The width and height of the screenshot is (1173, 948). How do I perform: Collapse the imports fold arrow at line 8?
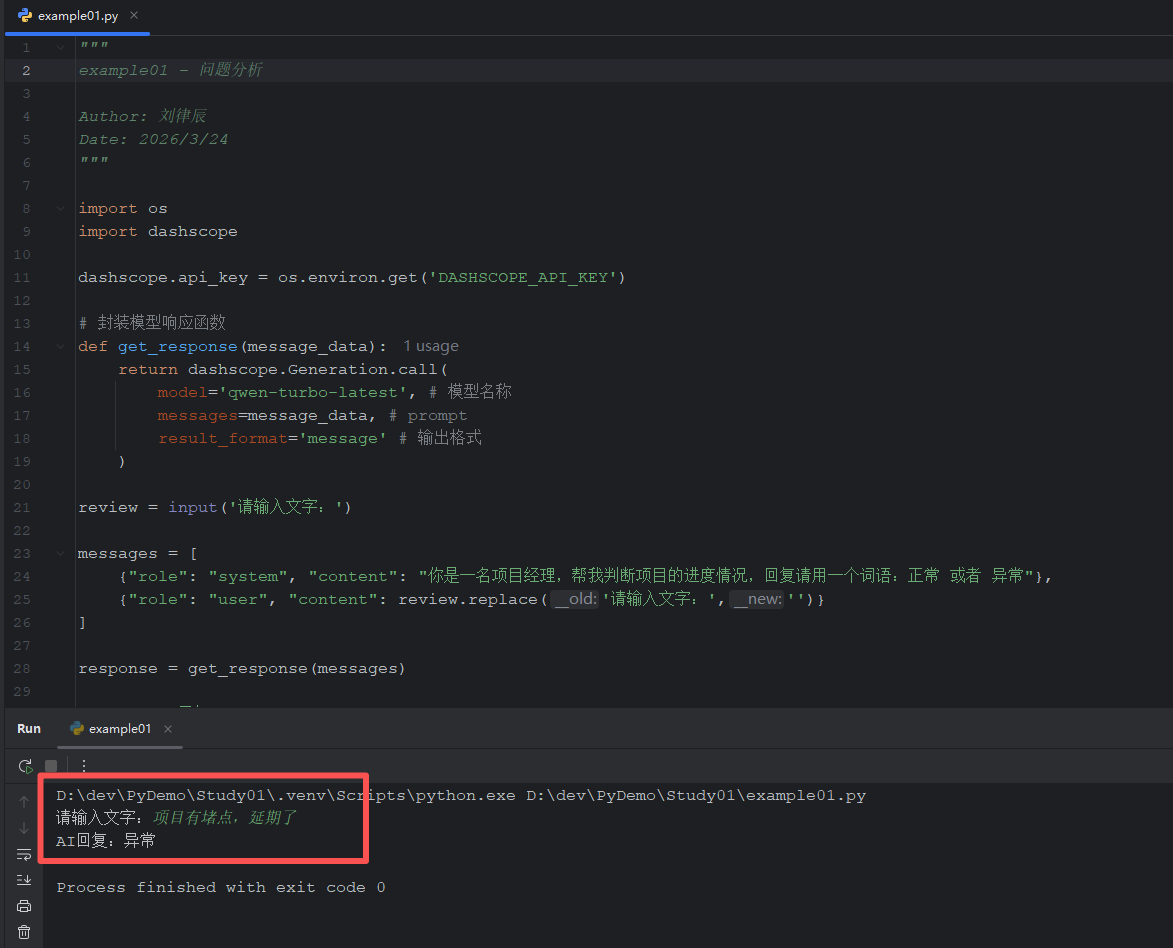[x=61, y=208]
